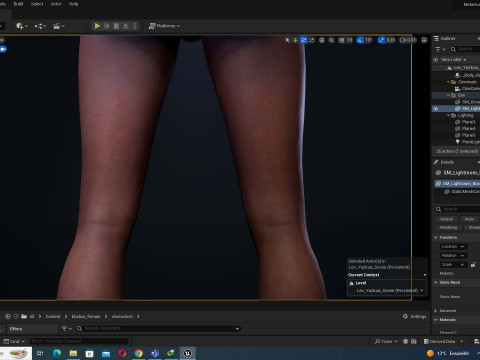Collapse the Transform section
This screenshot has width=480, height=360.
point(435,237)
